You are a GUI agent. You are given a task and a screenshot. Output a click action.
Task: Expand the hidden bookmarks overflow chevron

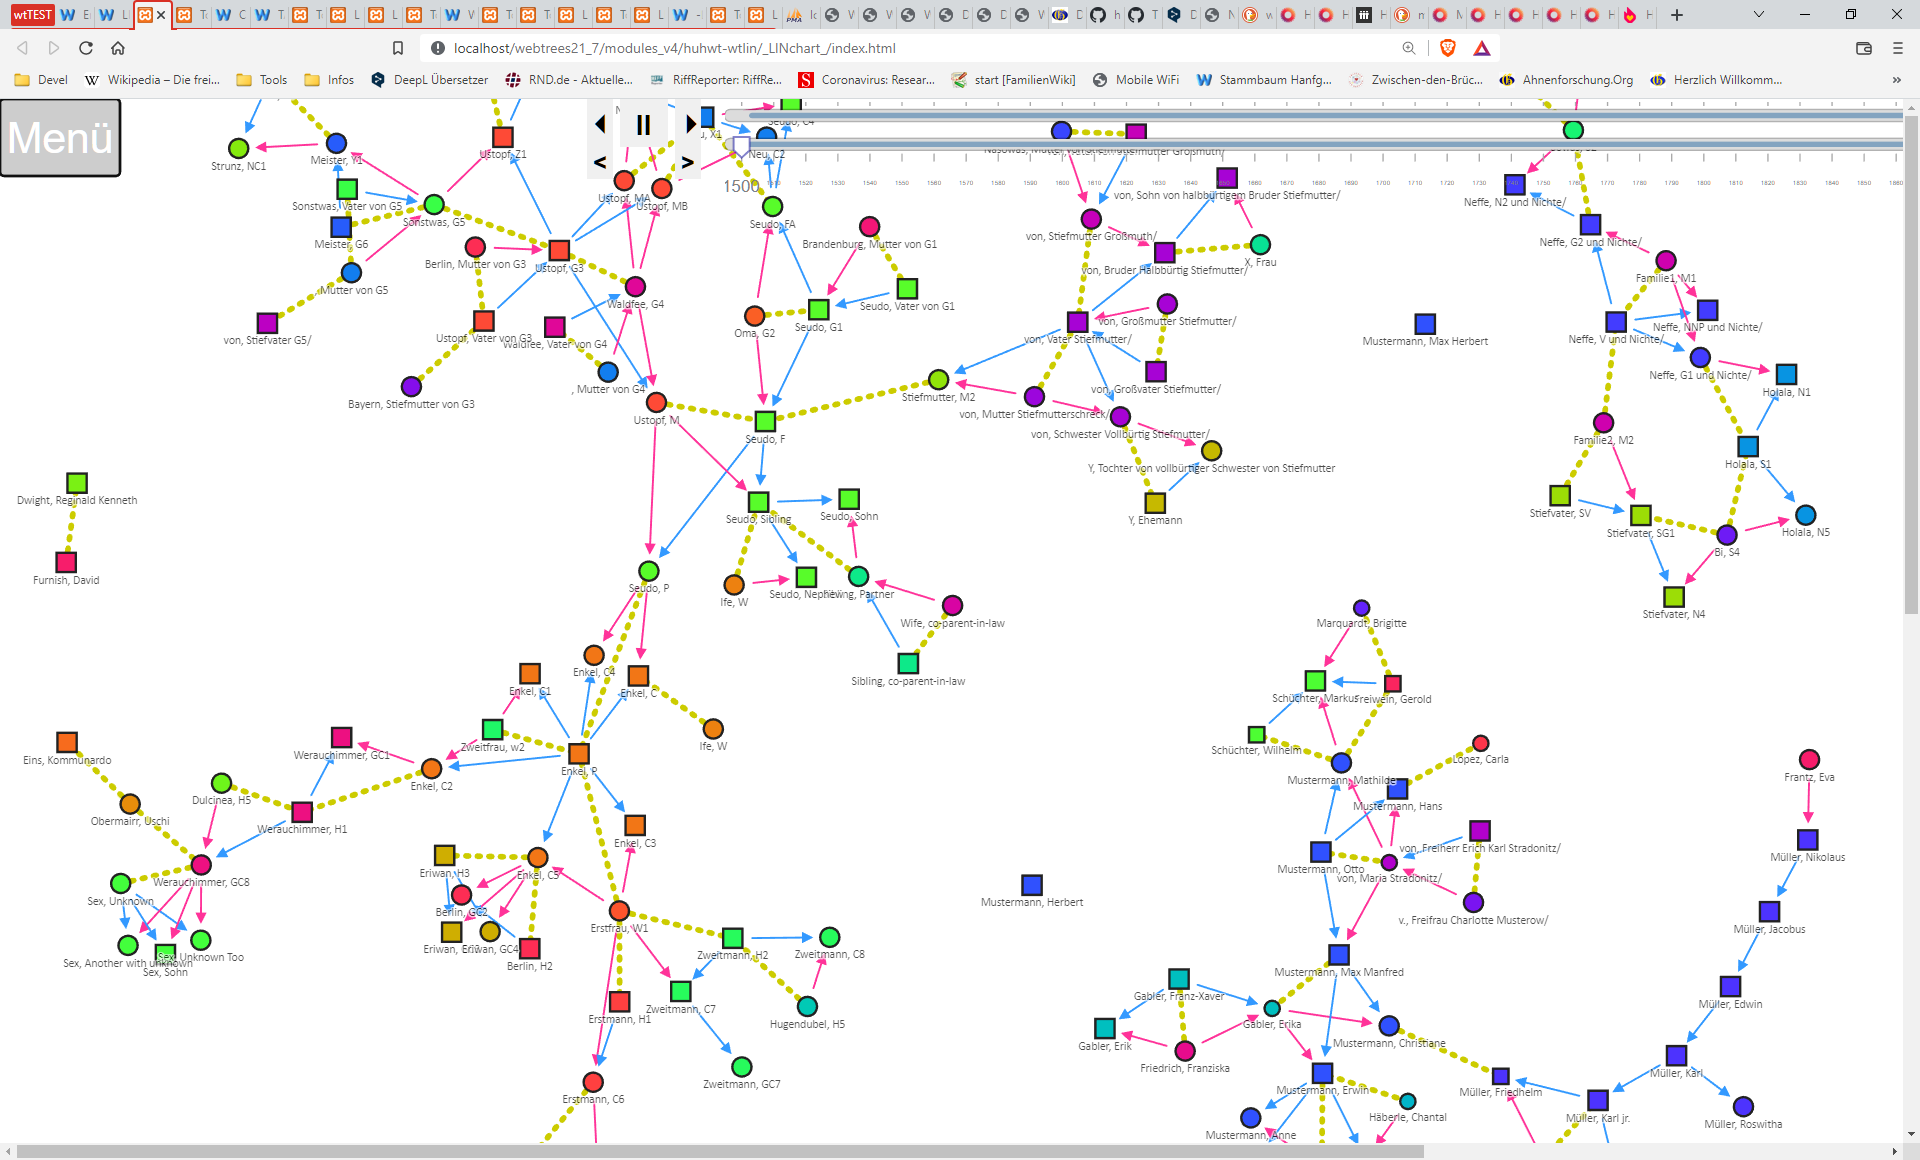[1896, 80]
